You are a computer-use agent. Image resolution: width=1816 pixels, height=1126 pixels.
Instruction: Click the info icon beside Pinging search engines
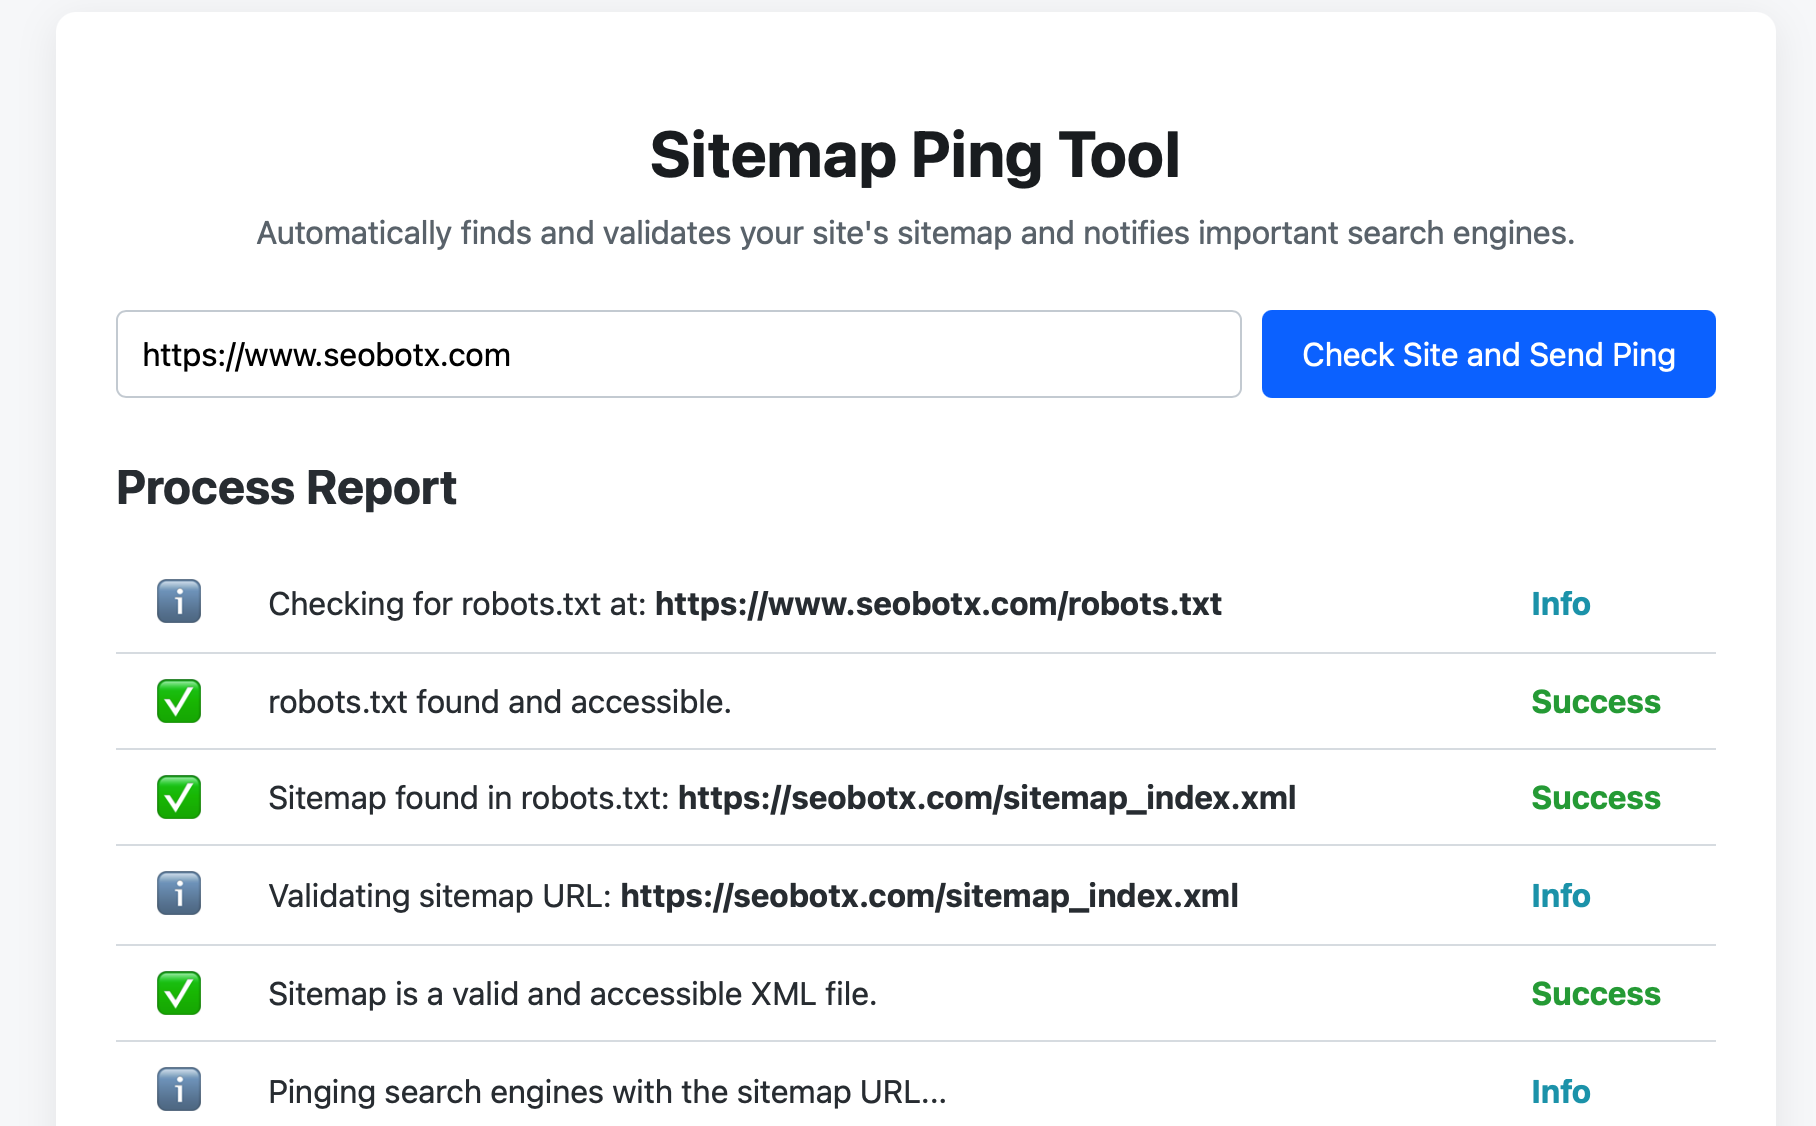[179, 1090]
